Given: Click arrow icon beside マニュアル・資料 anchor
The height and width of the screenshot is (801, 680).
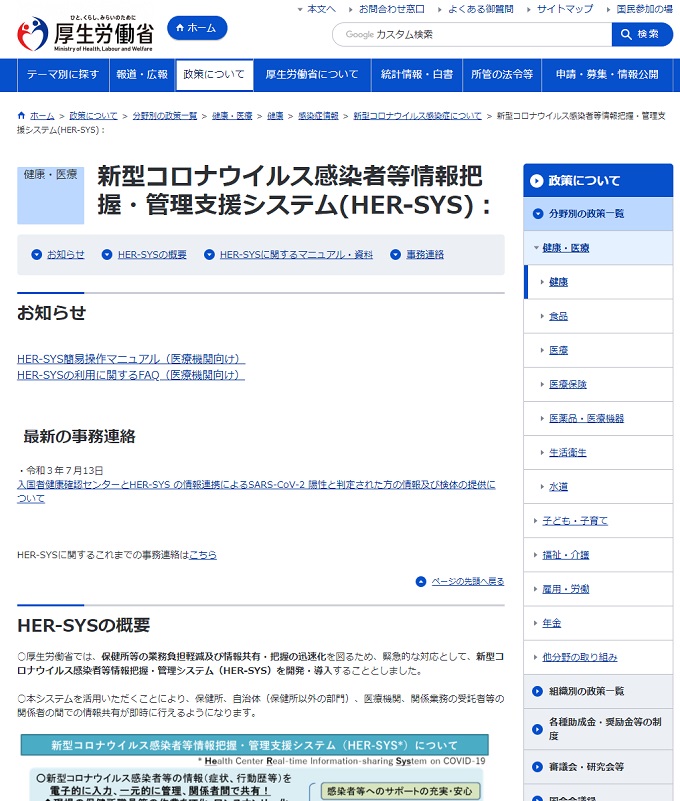Looking at the screenshot, I should [209, 254].
